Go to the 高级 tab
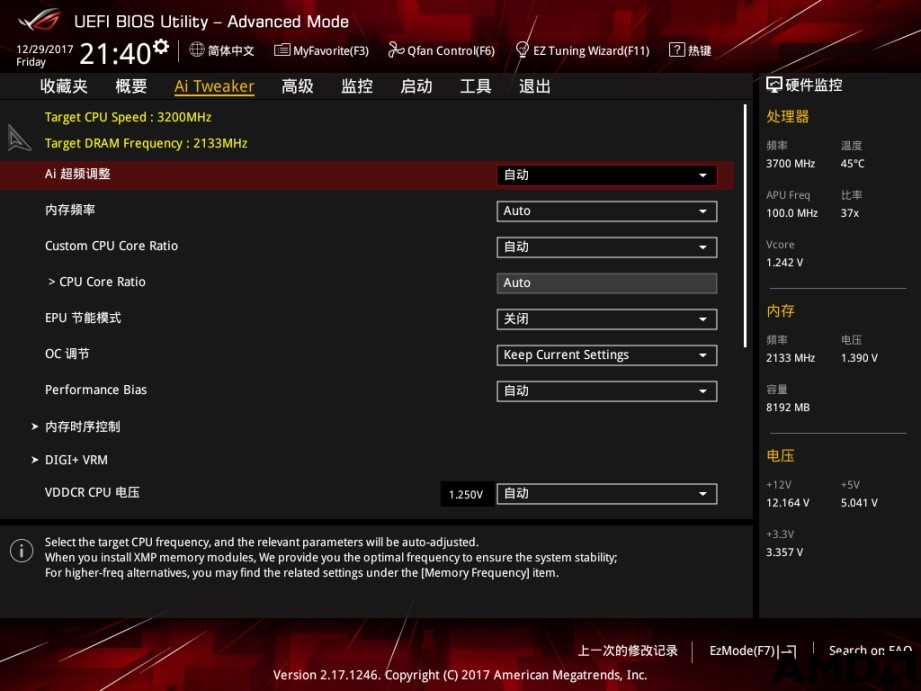Image resolution: width=921 pixels, height=691 pixels. pyautogui.click(x=297, y=86)
